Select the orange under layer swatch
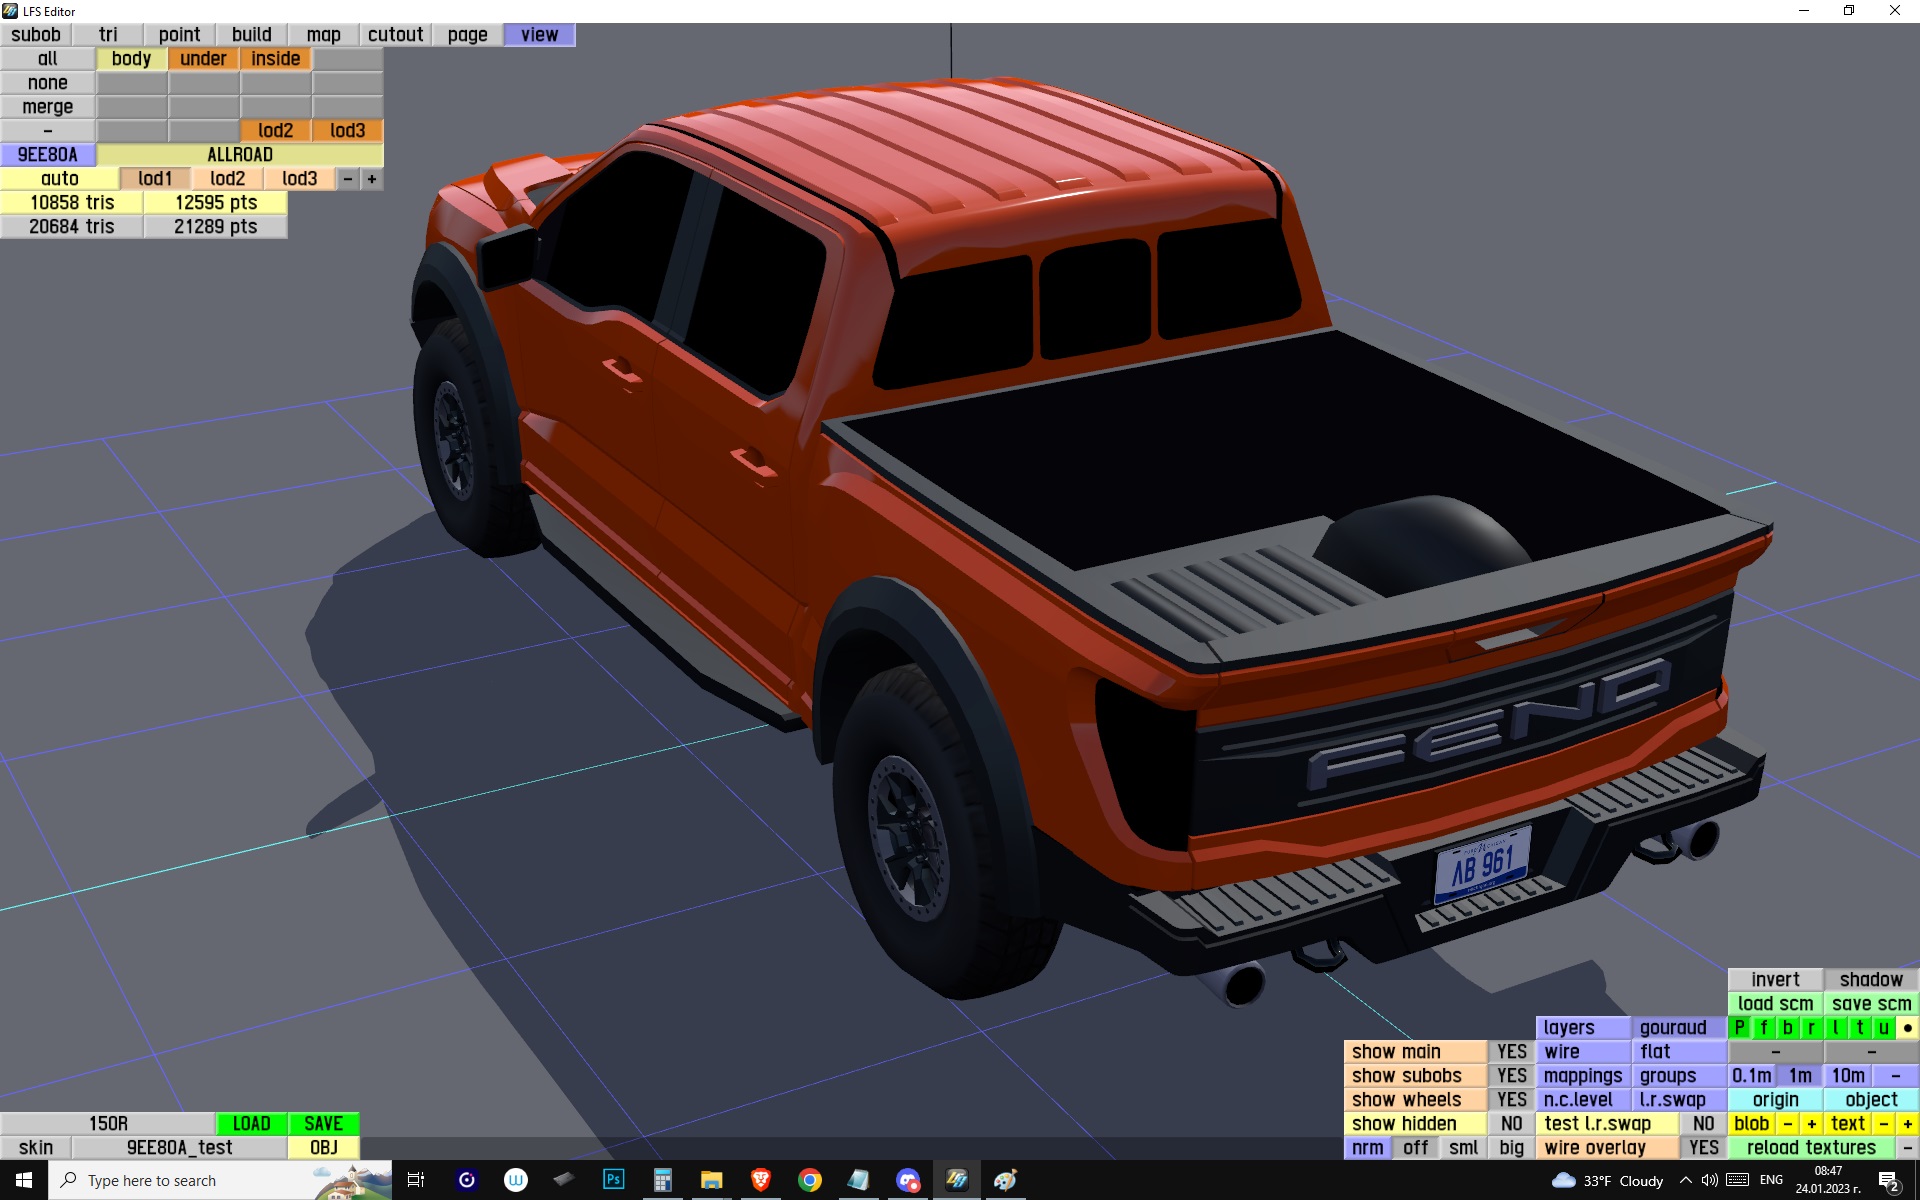The width and height of the screenshot is (1920, 1200). (203, 58)
